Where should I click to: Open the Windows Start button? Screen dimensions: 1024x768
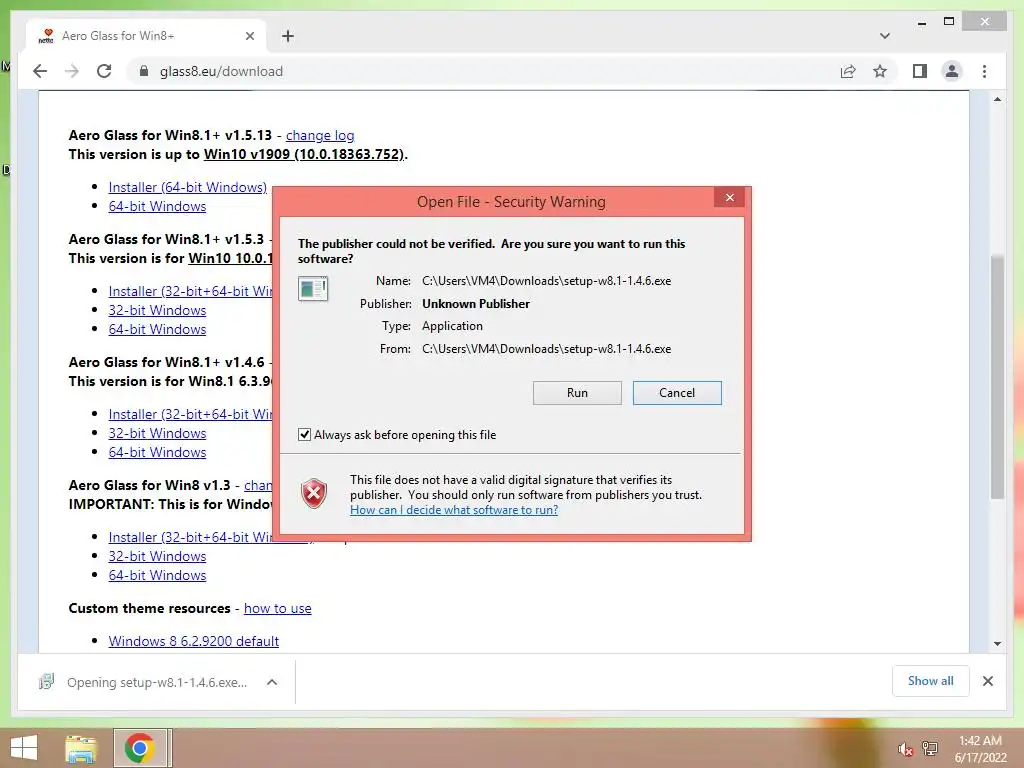point(24,748)
